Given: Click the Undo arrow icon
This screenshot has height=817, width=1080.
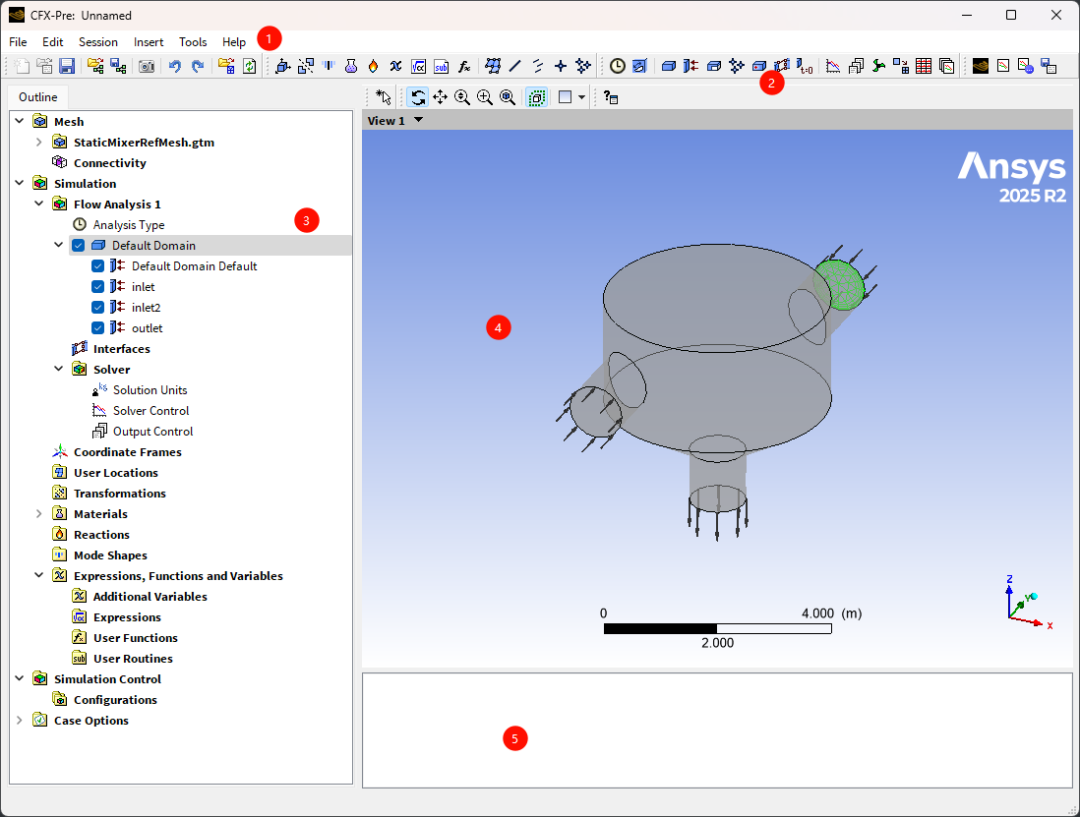Looking at the screenshot, I should coord(175,66).
